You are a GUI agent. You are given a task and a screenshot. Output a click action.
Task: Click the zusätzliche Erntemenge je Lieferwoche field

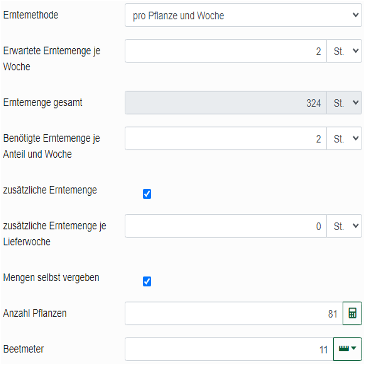[x=226, y=226]
